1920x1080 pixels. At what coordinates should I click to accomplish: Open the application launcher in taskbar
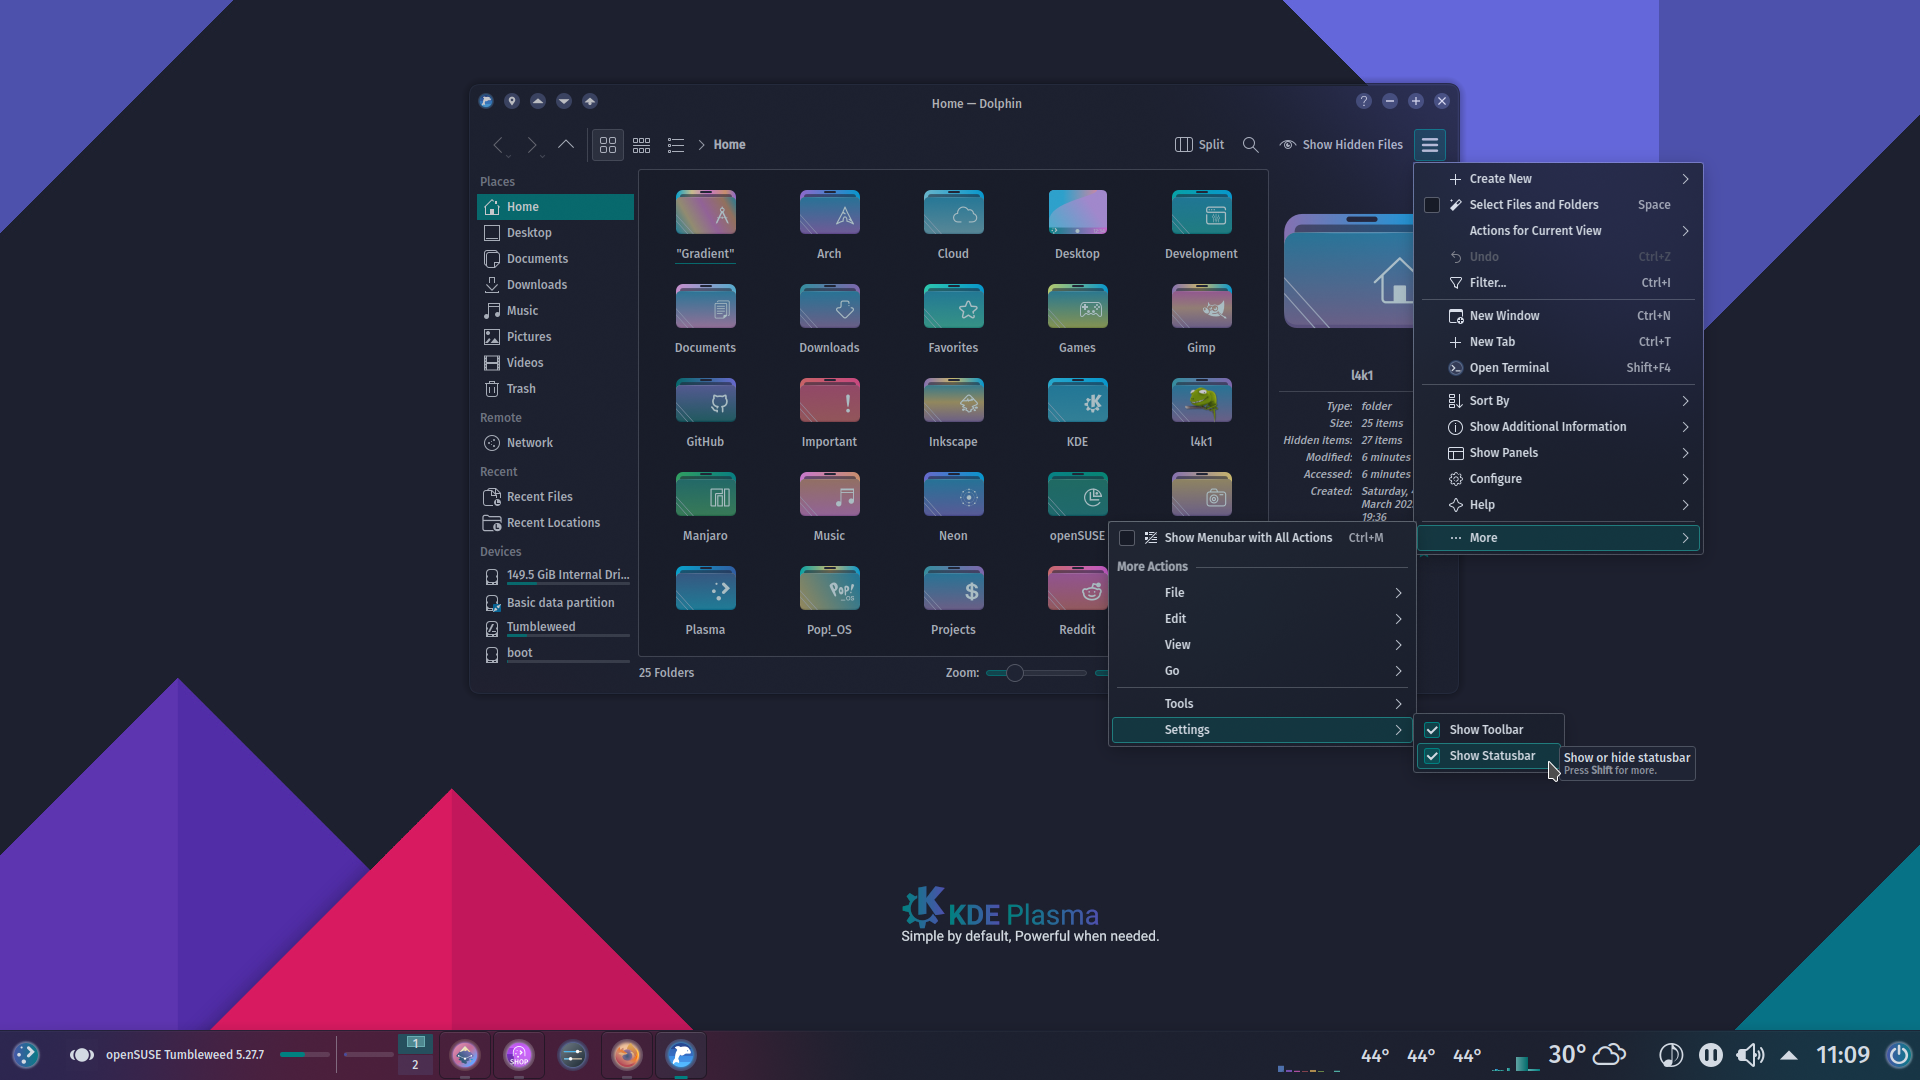point(26,1055)
